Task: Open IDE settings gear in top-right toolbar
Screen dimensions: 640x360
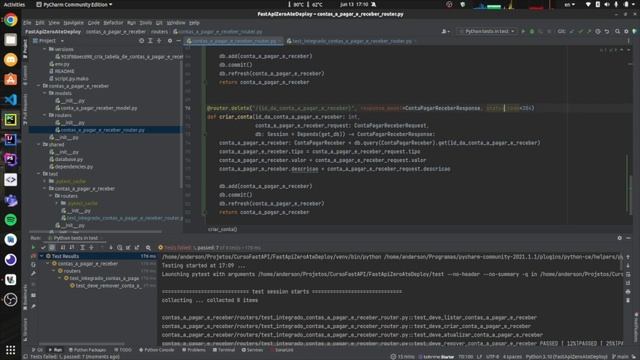Action: click(626, 31)
